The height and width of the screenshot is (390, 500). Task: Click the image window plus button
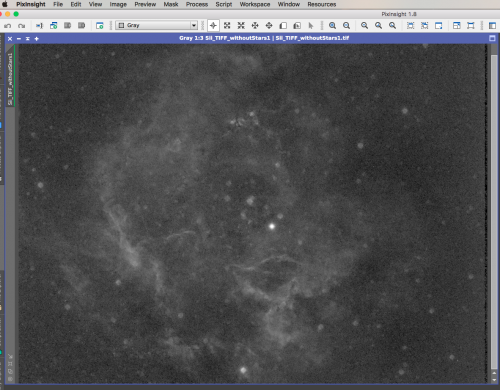(37, 39)
